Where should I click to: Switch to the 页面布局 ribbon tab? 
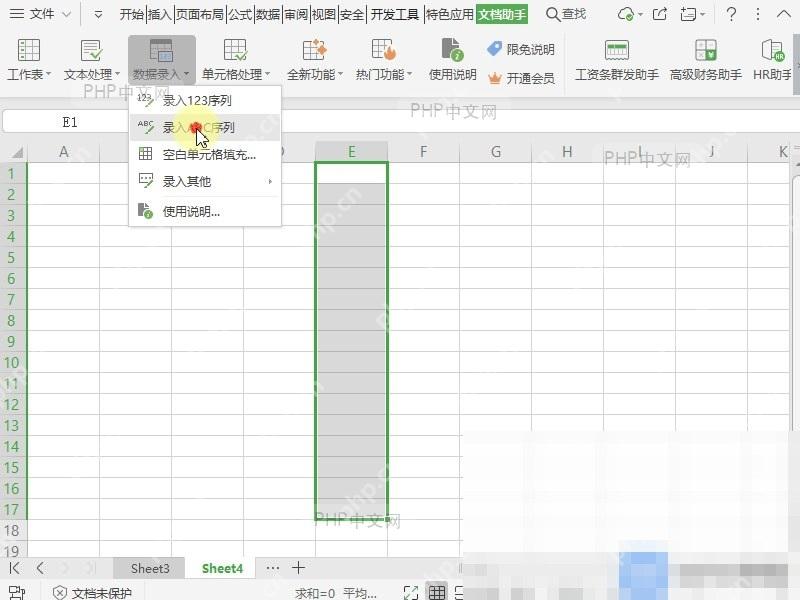pos(199,14)
